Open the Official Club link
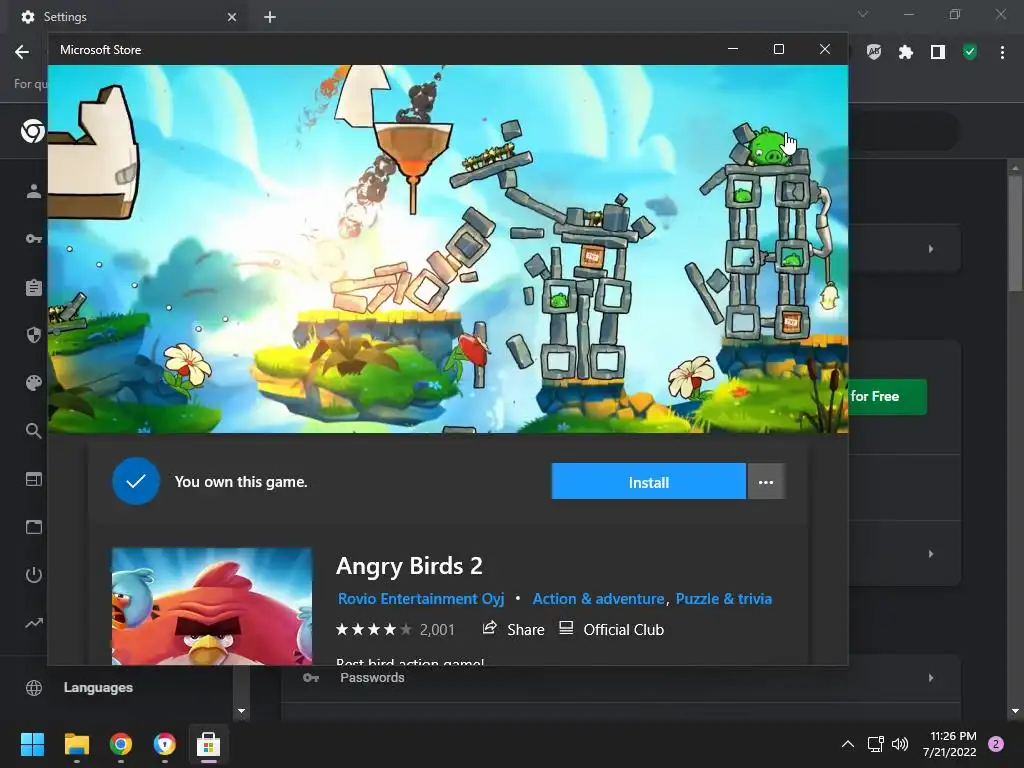 624,630
